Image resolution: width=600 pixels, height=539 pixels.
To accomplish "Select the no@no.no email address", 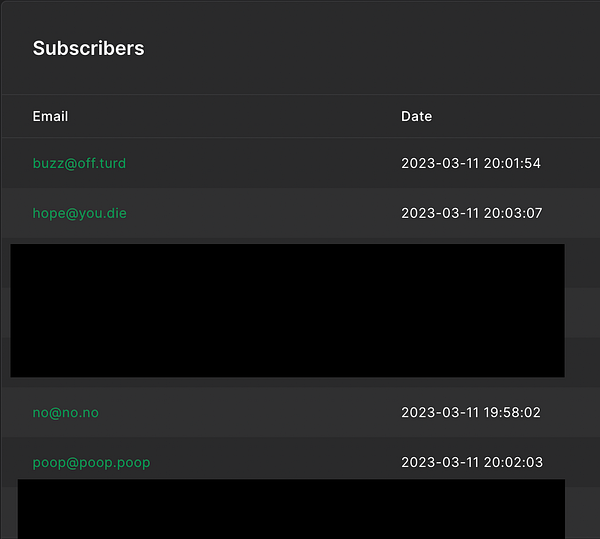I will 65,412.
